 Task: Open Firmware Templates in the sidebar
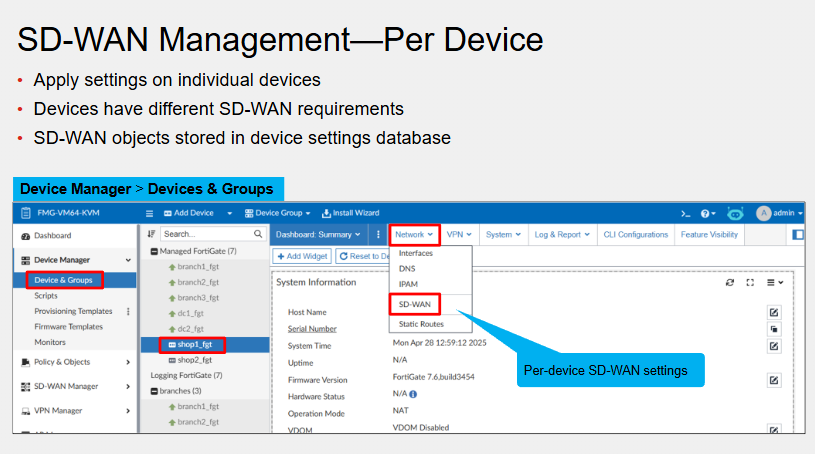point(69,327)
